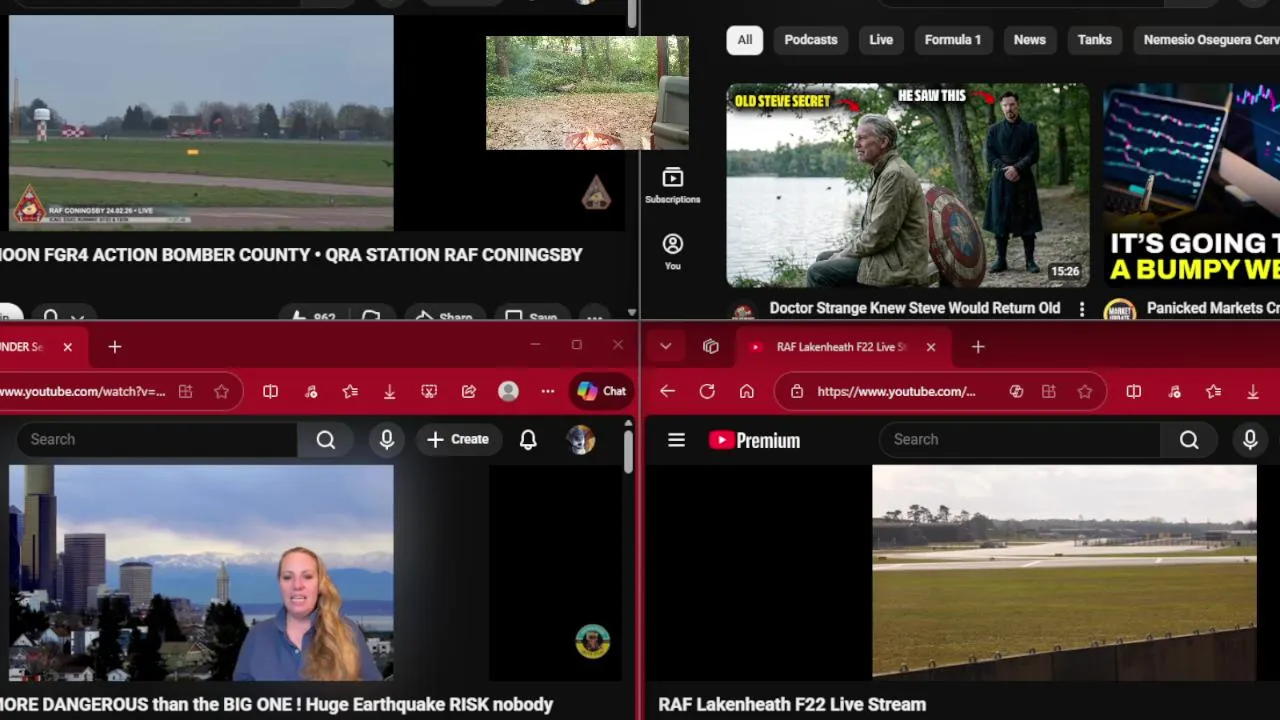1280x720 pixels.
Task: Open Edge Settings and more menu
Action: click(x=548, y=392)
